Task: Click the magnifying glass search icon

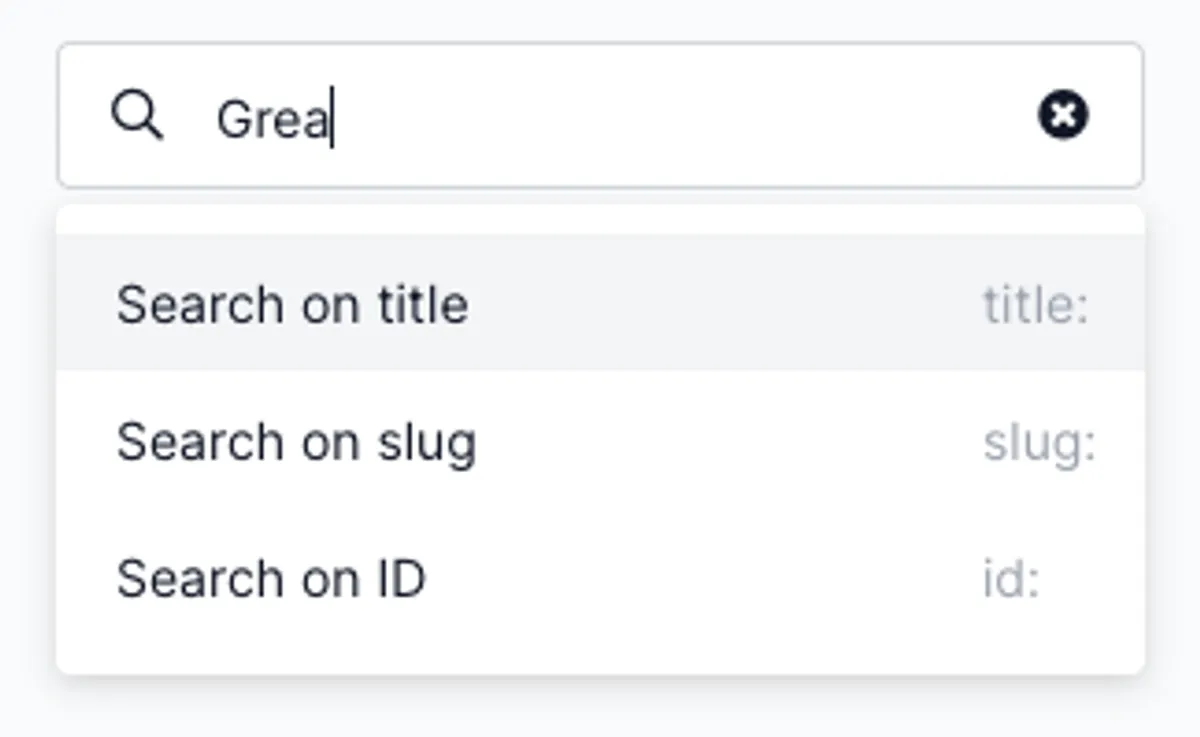Action: click(x=137, y=115)
